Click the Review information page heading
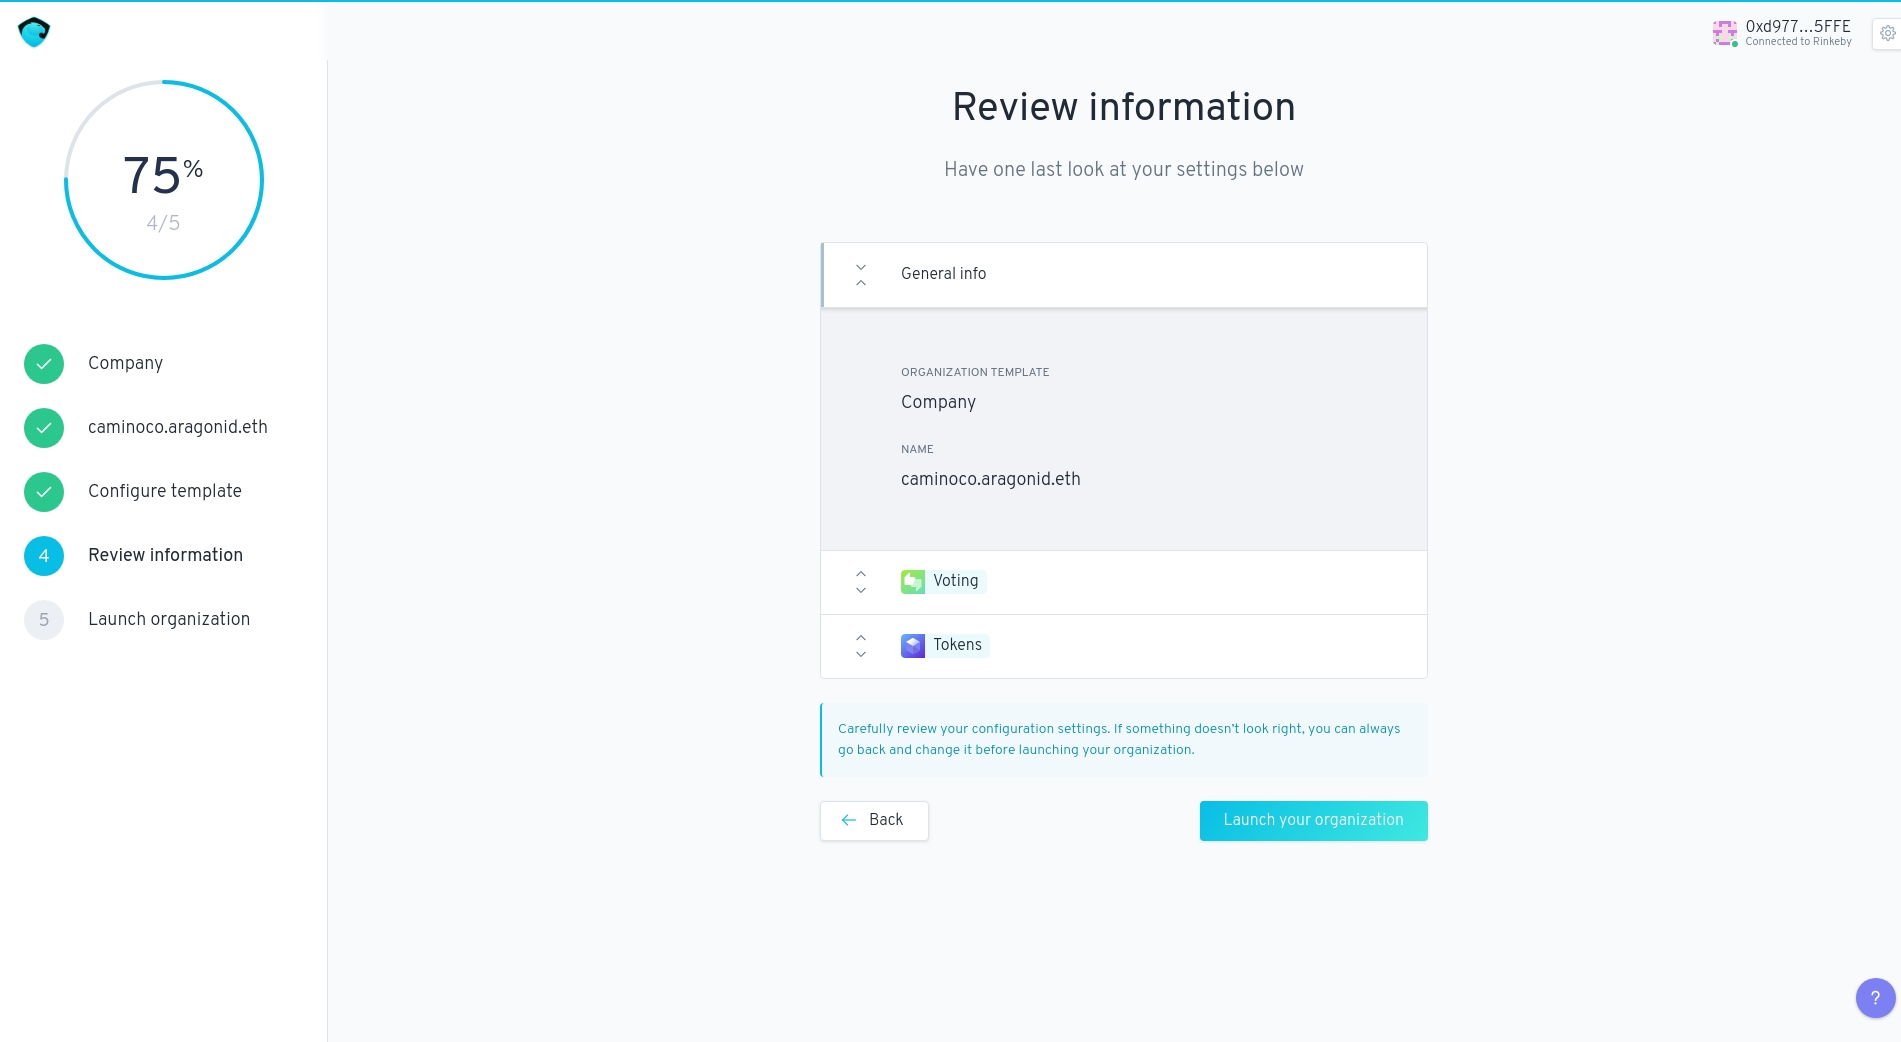Viewport: 1901px width, 1042px height. pyautogui.click(x=1123, y=107)
